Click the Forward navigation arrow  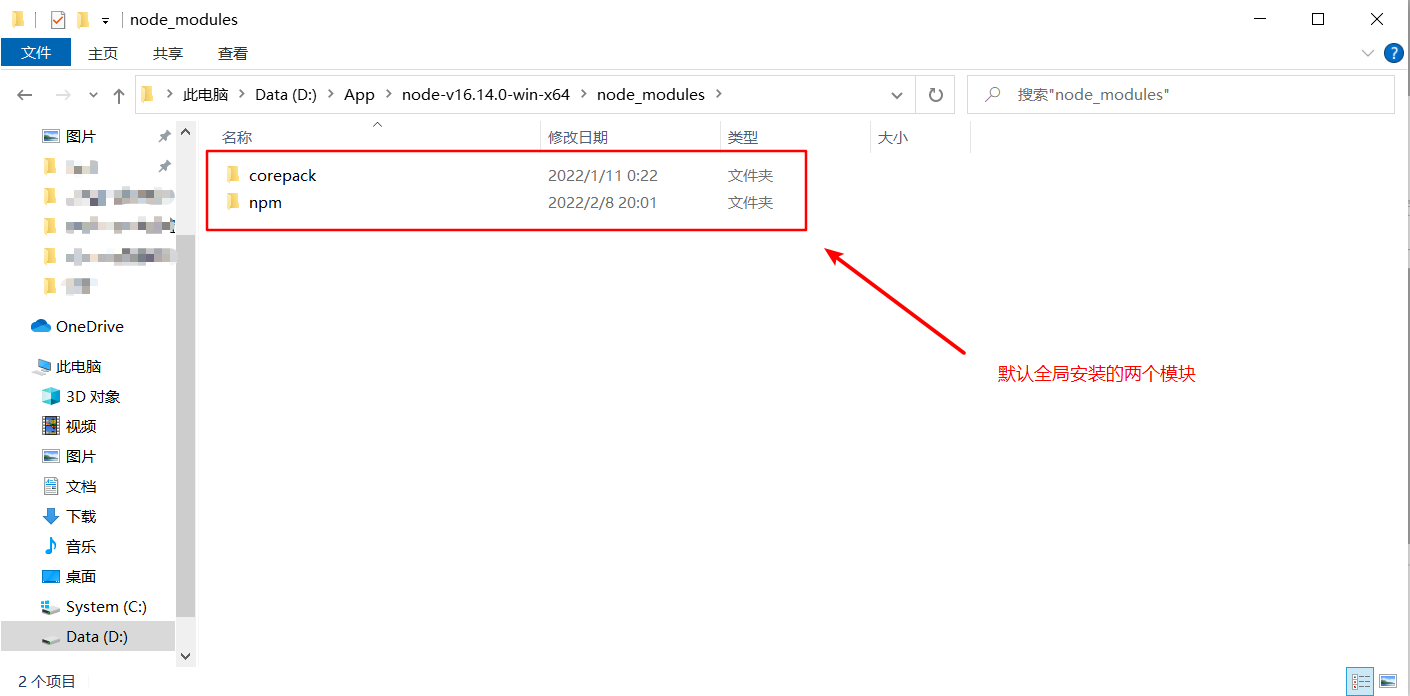(62, 95)
